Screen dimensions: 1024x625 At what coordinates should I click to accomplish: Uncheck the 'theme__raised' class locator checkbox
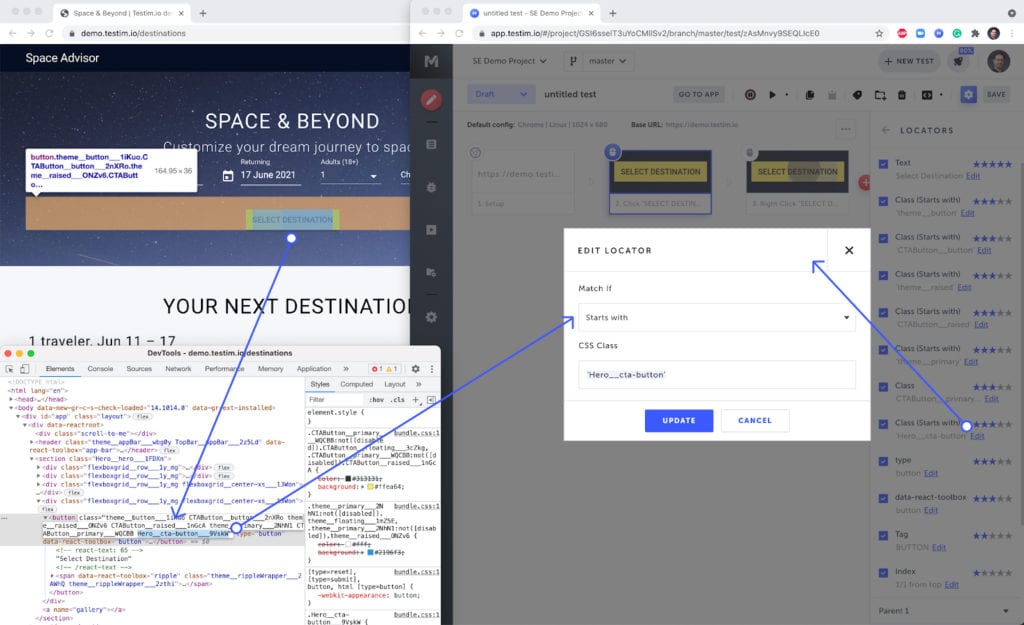884,276
